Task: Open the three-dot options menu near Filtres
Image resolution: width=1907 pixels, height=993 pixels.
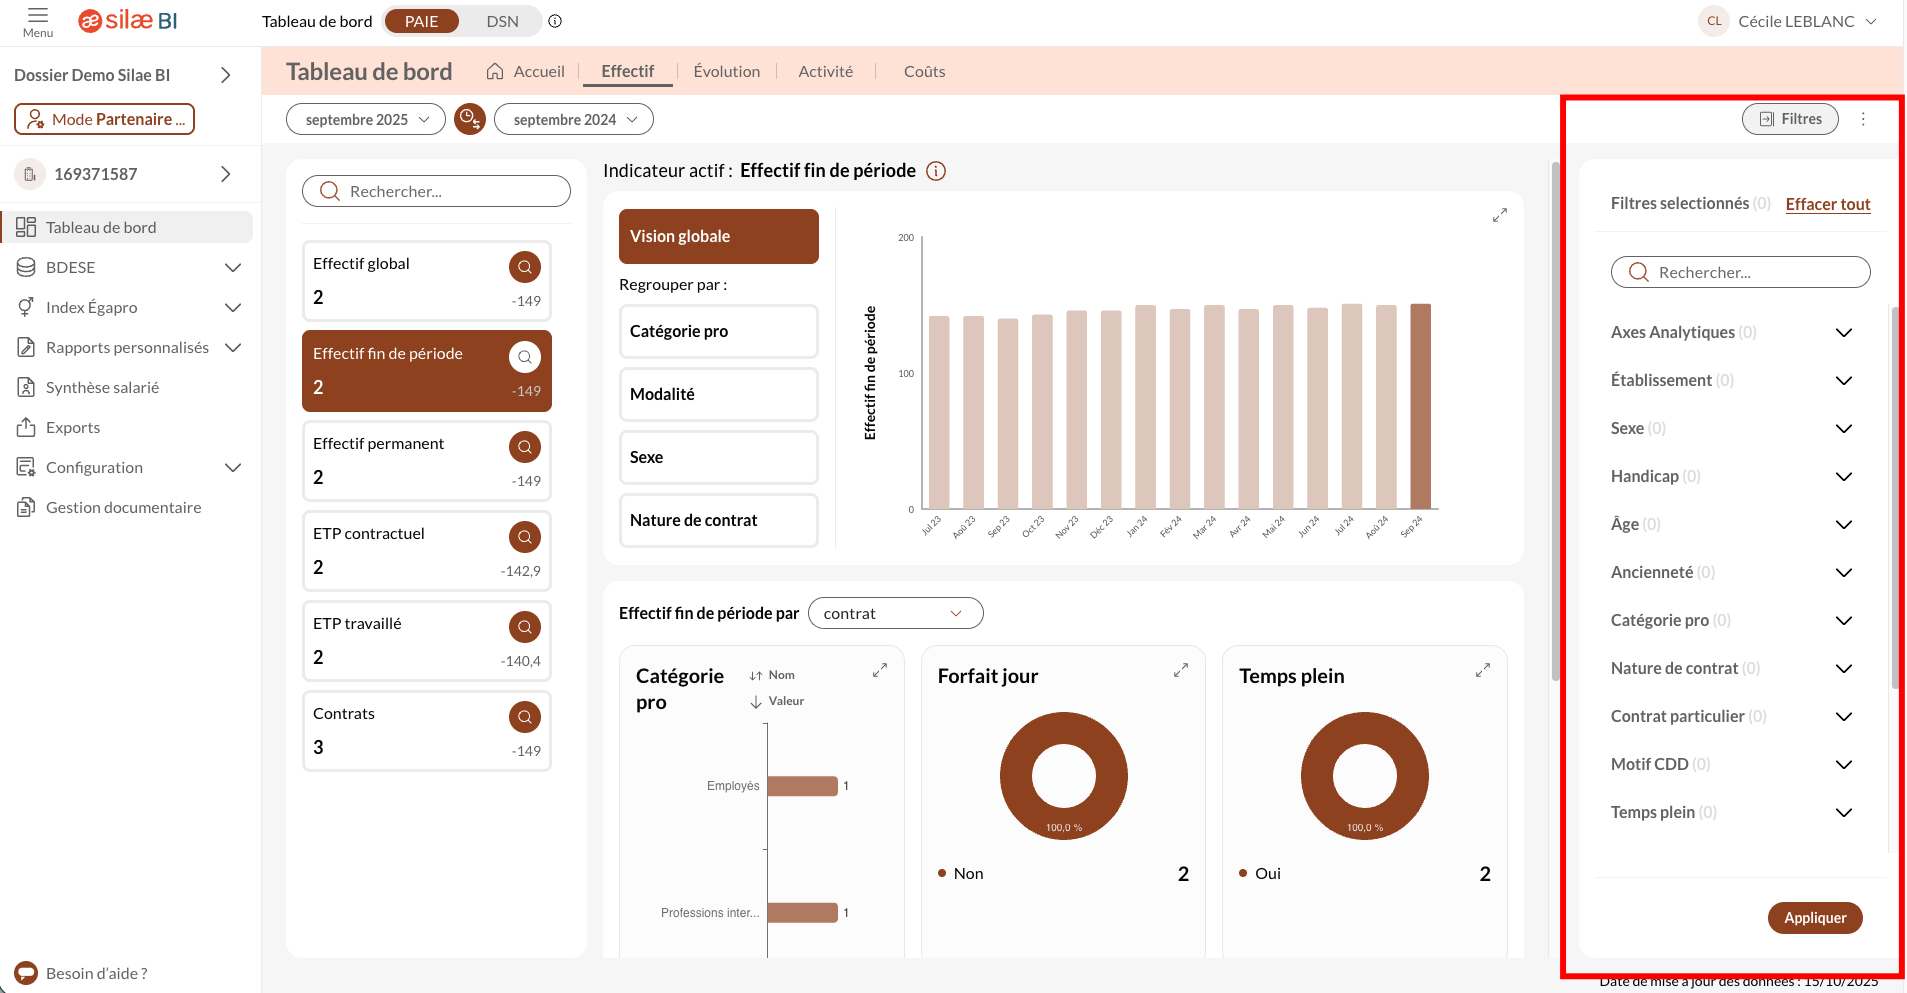Action: coord(1862,119)
